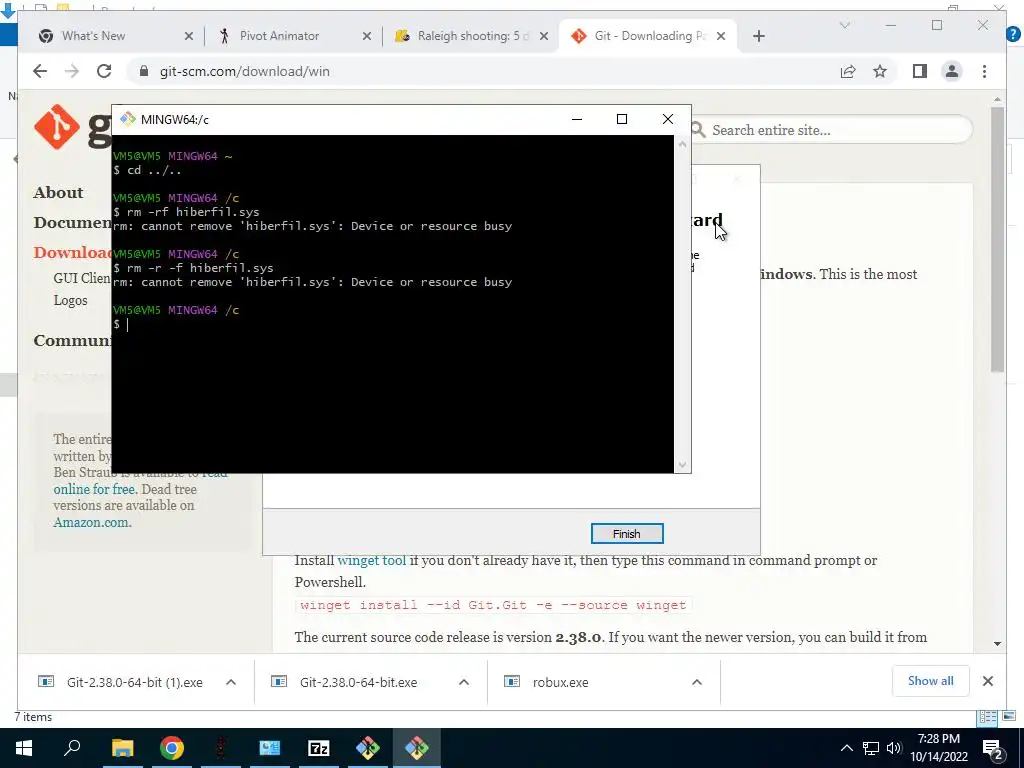
Task: Open the notifications center icon
Action: [993, 748]
